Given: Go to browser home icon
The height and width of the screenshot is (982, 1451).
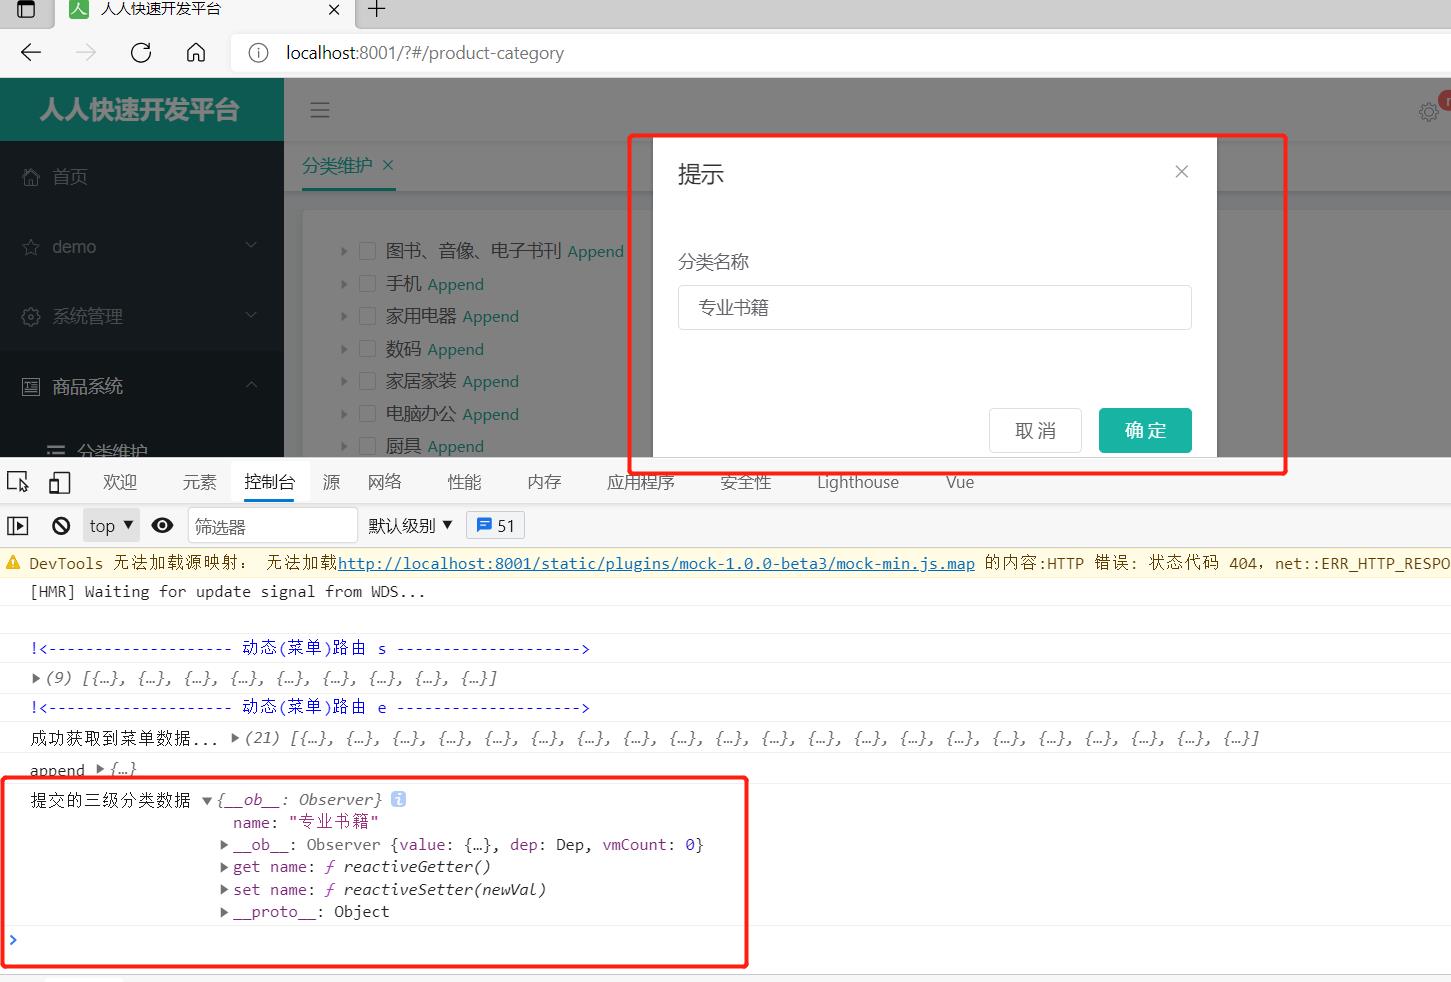Looking at the screenshot, I should pyautogui.click(x=196, y=52).
